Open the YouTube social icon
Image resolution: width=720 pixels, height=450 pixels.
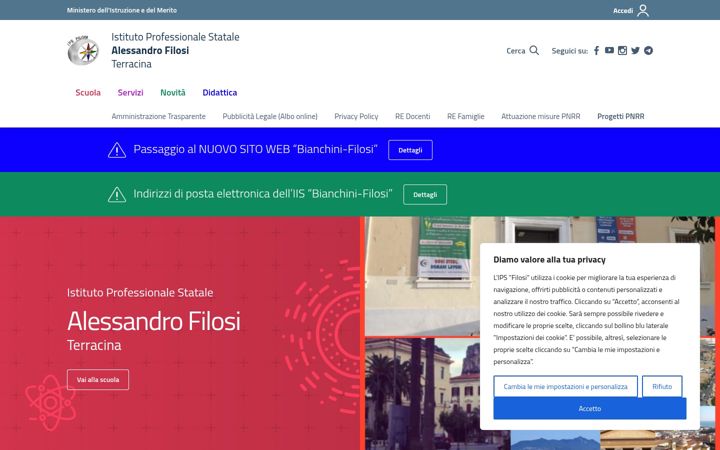(609, 51)
